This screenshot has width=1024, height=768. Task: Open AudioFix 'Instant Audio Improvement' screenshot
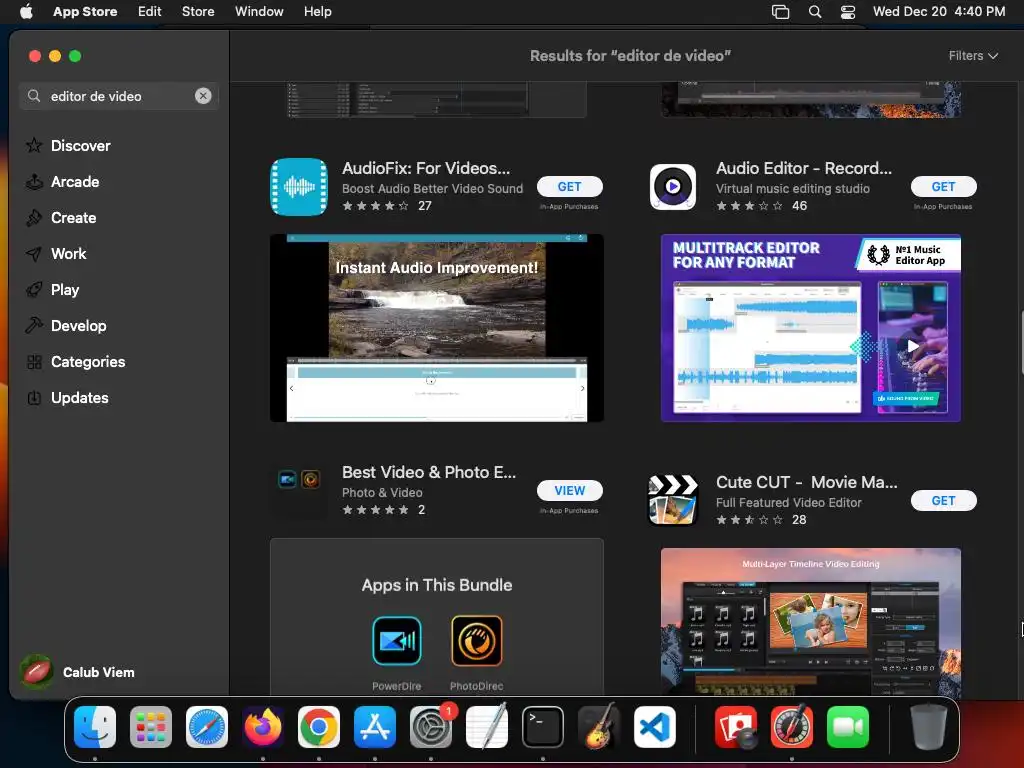coord(436,328)
